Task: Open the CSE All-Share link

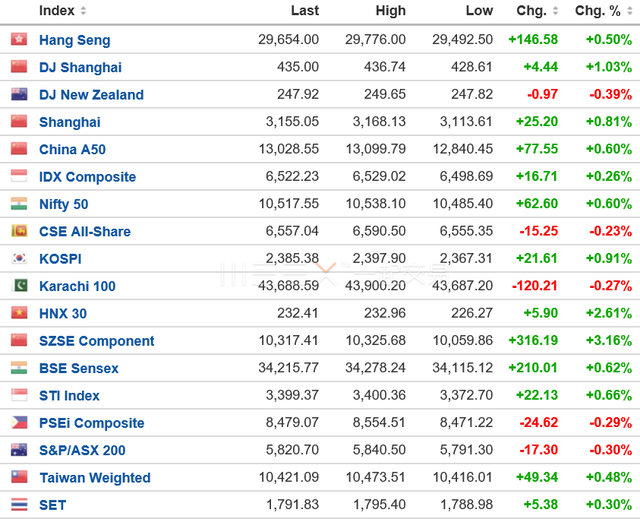Action: click(x=85, y=231)
